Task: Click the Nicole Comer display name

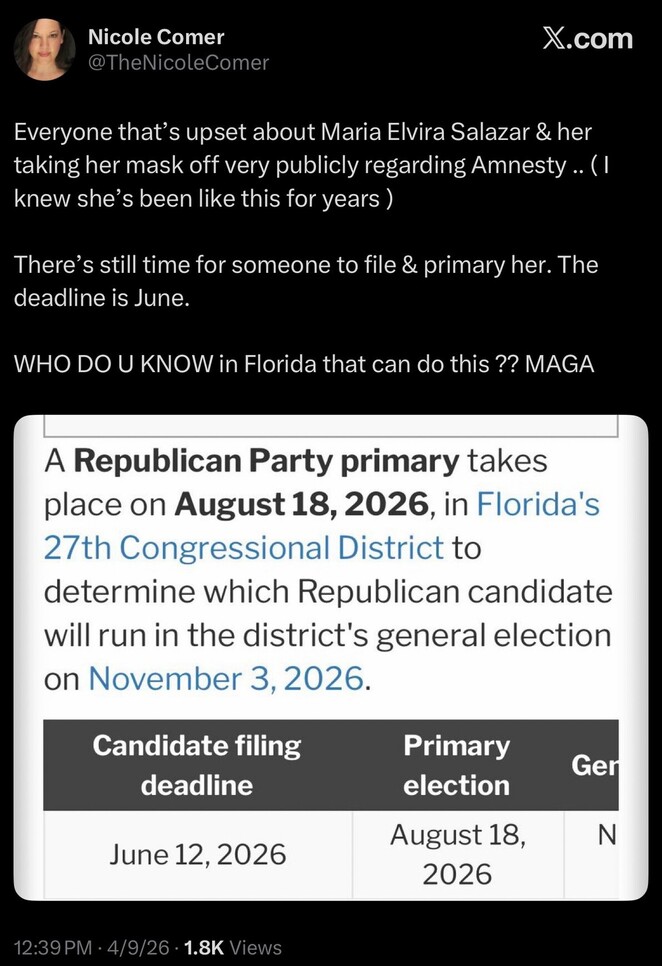Action: [x=156, y=37]
